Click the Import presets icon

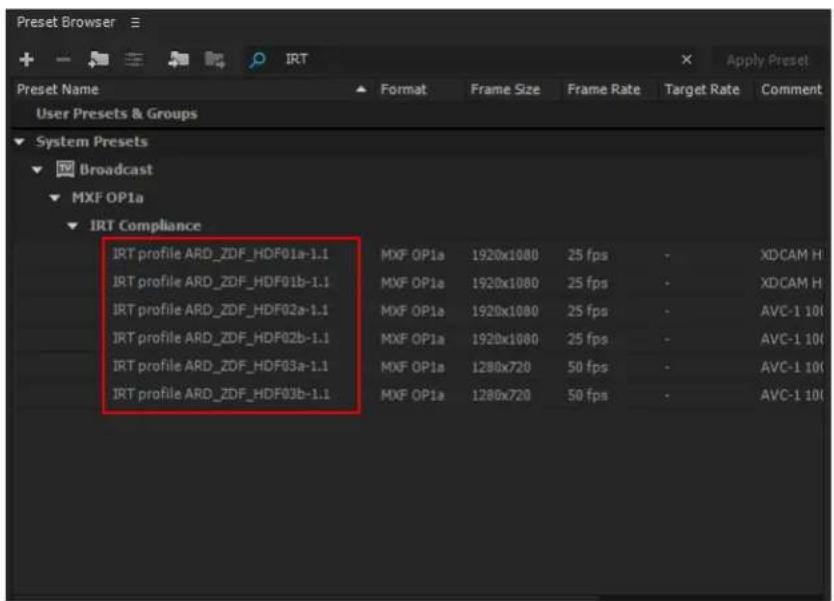pyautogui.click(x=178, y=59)
